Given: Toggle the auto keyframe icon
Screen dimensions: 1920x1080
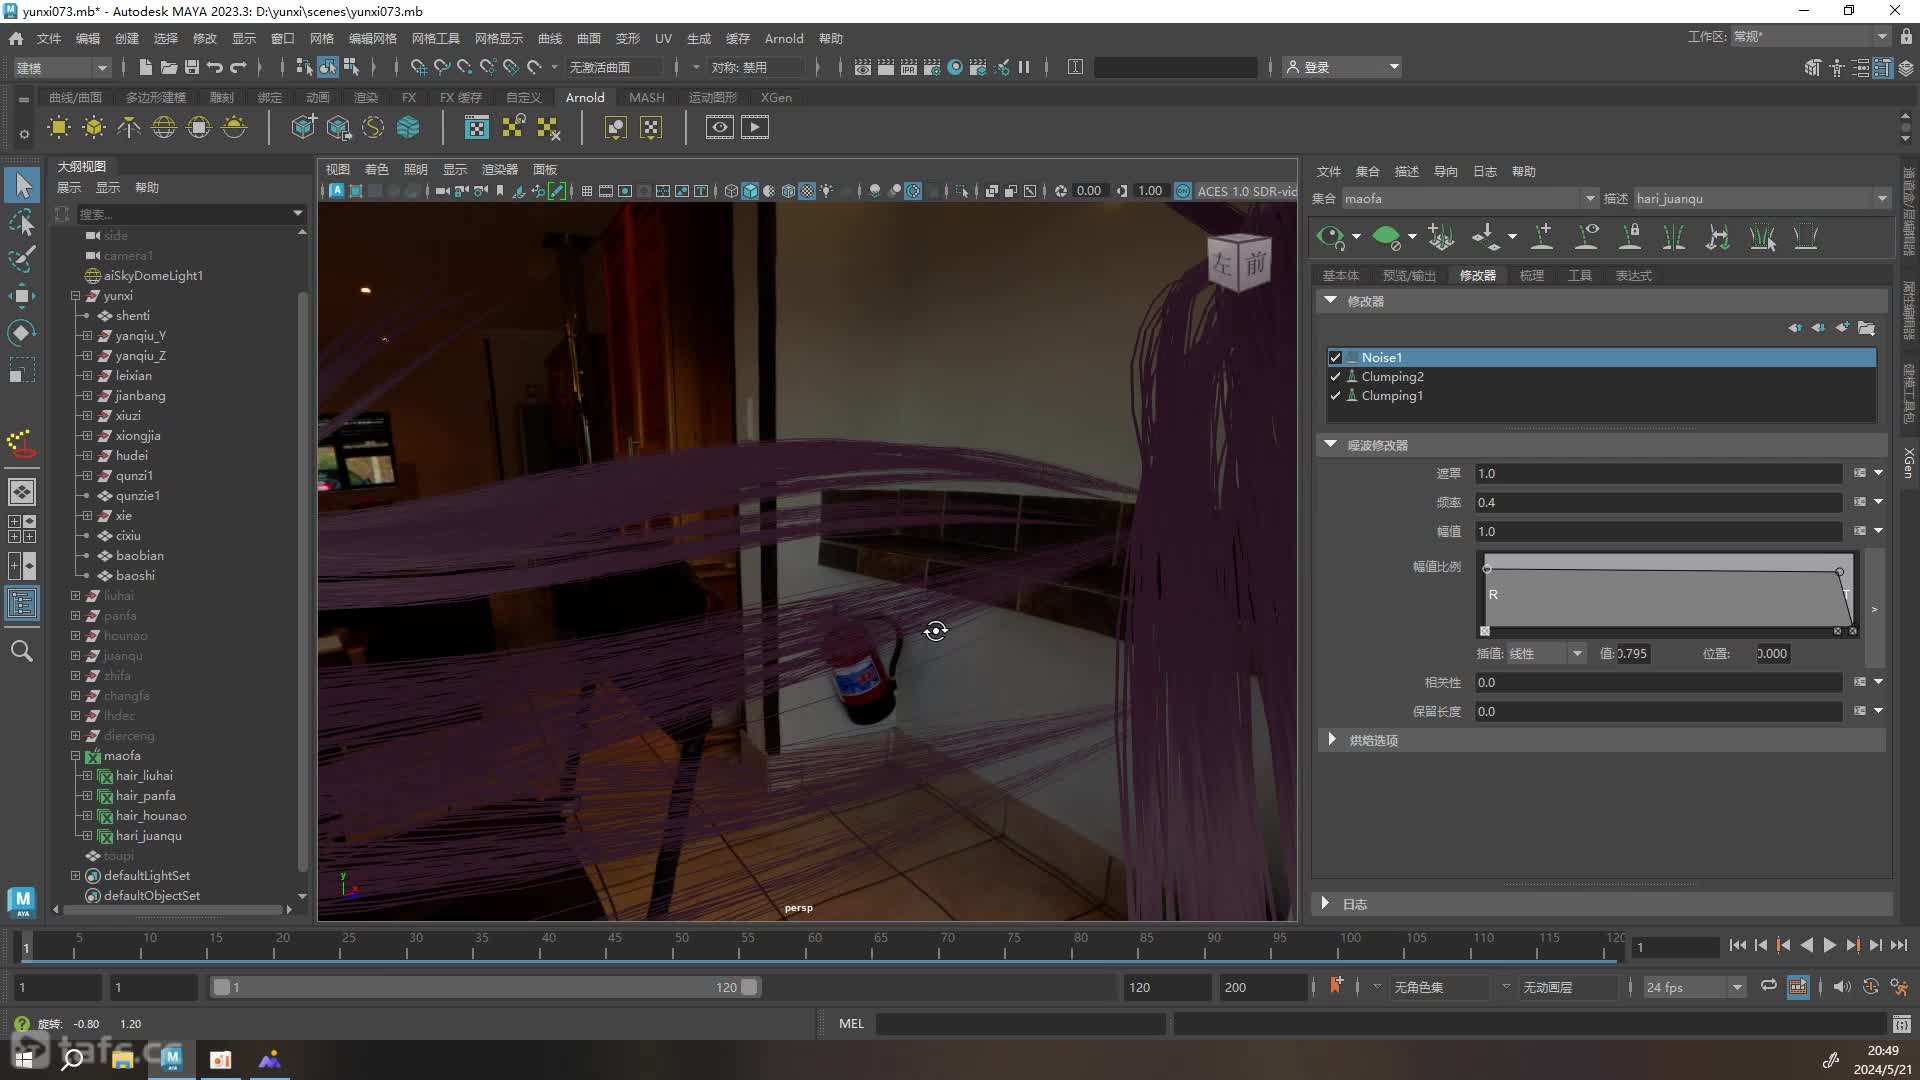Looking at the screenshot, I should point(1871,987).
